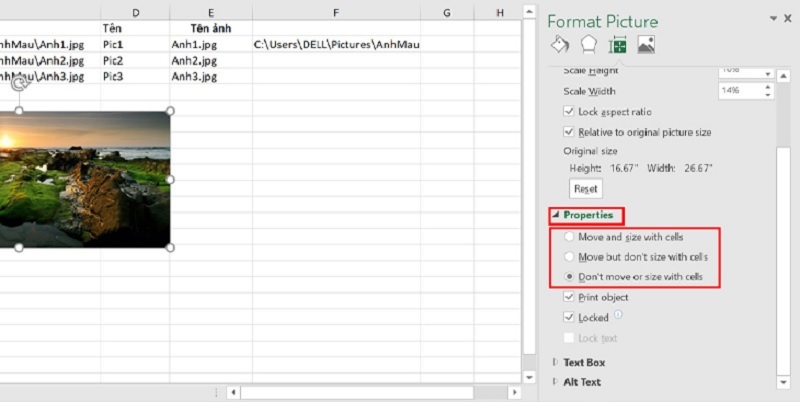Select Don't move or size with cells
The width and height of the screenshot is (800, 402).
pos(569,277)
